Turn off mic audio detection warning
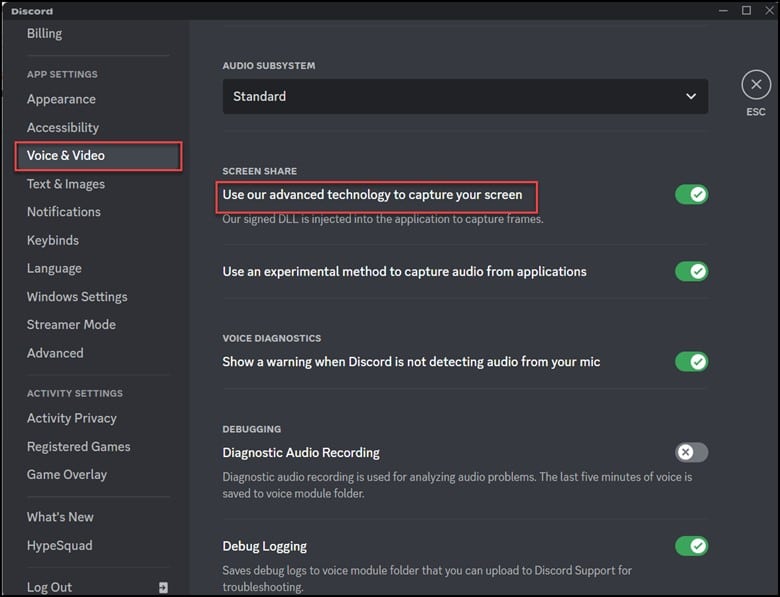The width and height of the screenshot is (780, 597). tap(691, 361)
